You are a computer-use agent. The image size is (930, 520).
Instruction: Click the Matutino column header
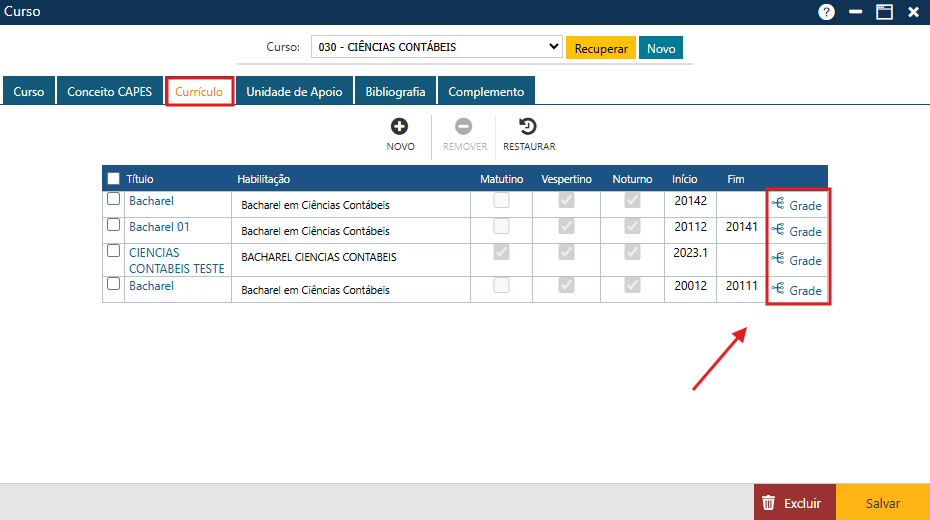pyautogui.click(x=501, y=179)
